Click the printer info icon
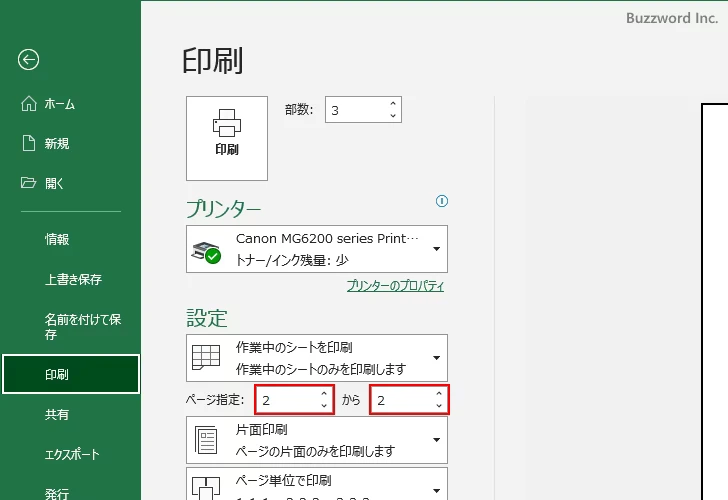This screenshot has height=500, width=728. pos(441,201)
